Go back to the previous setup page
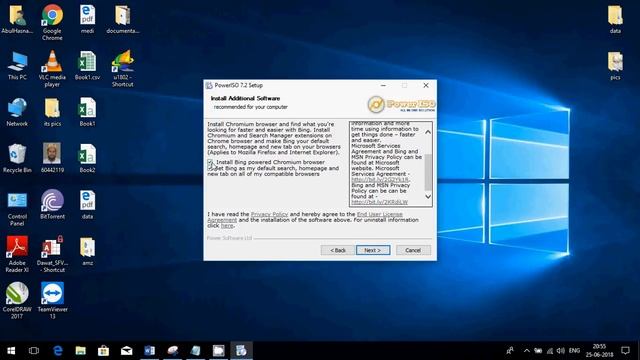640x360 pixels. pos(338,250)
